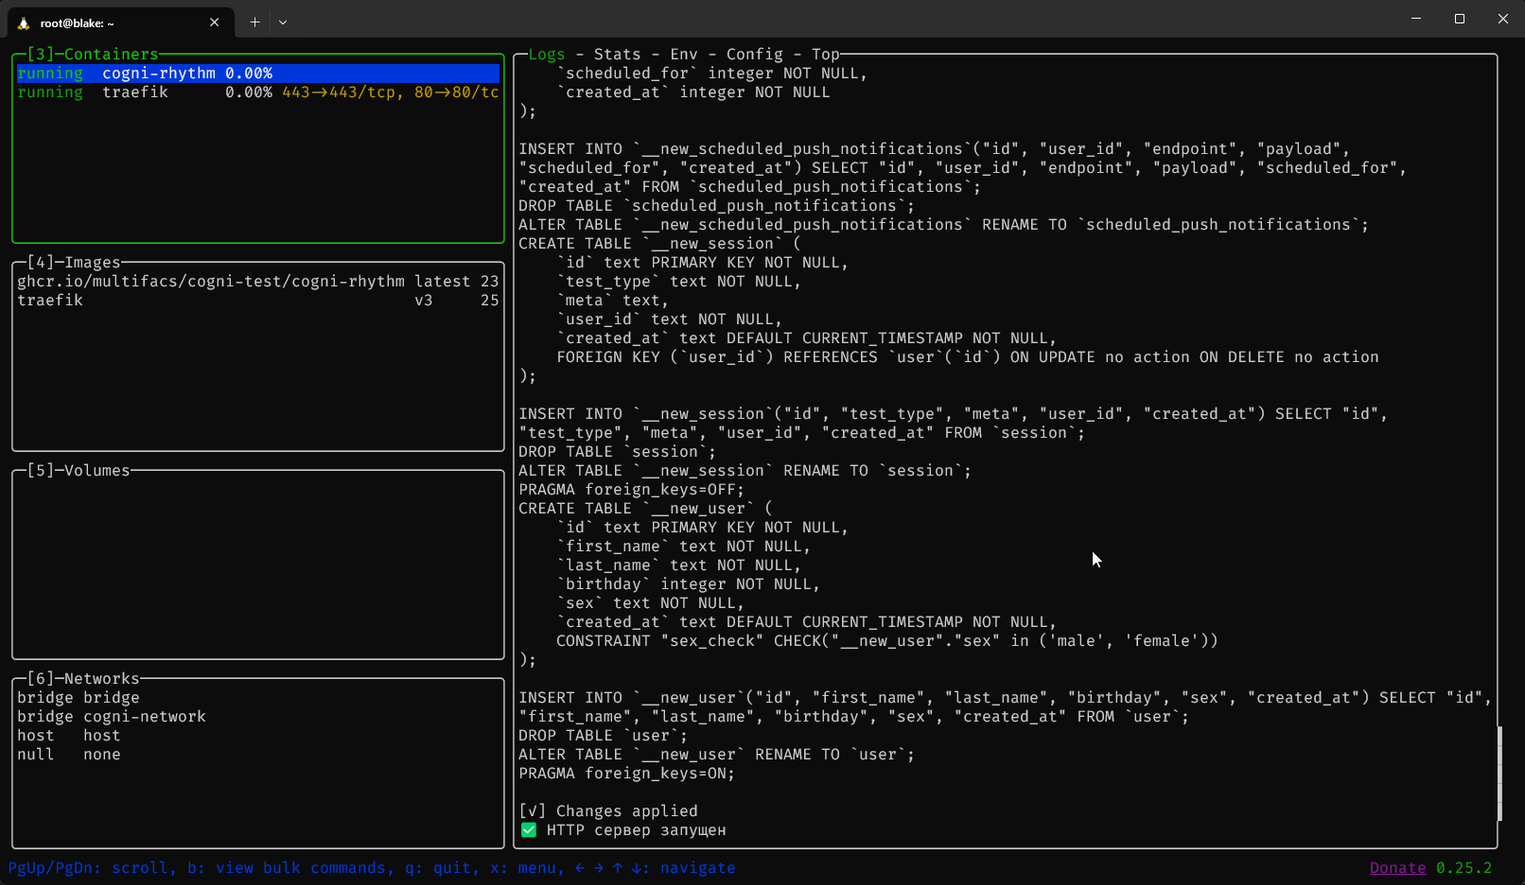
Task: Switch to the Env tab
Action: (684, 54)
